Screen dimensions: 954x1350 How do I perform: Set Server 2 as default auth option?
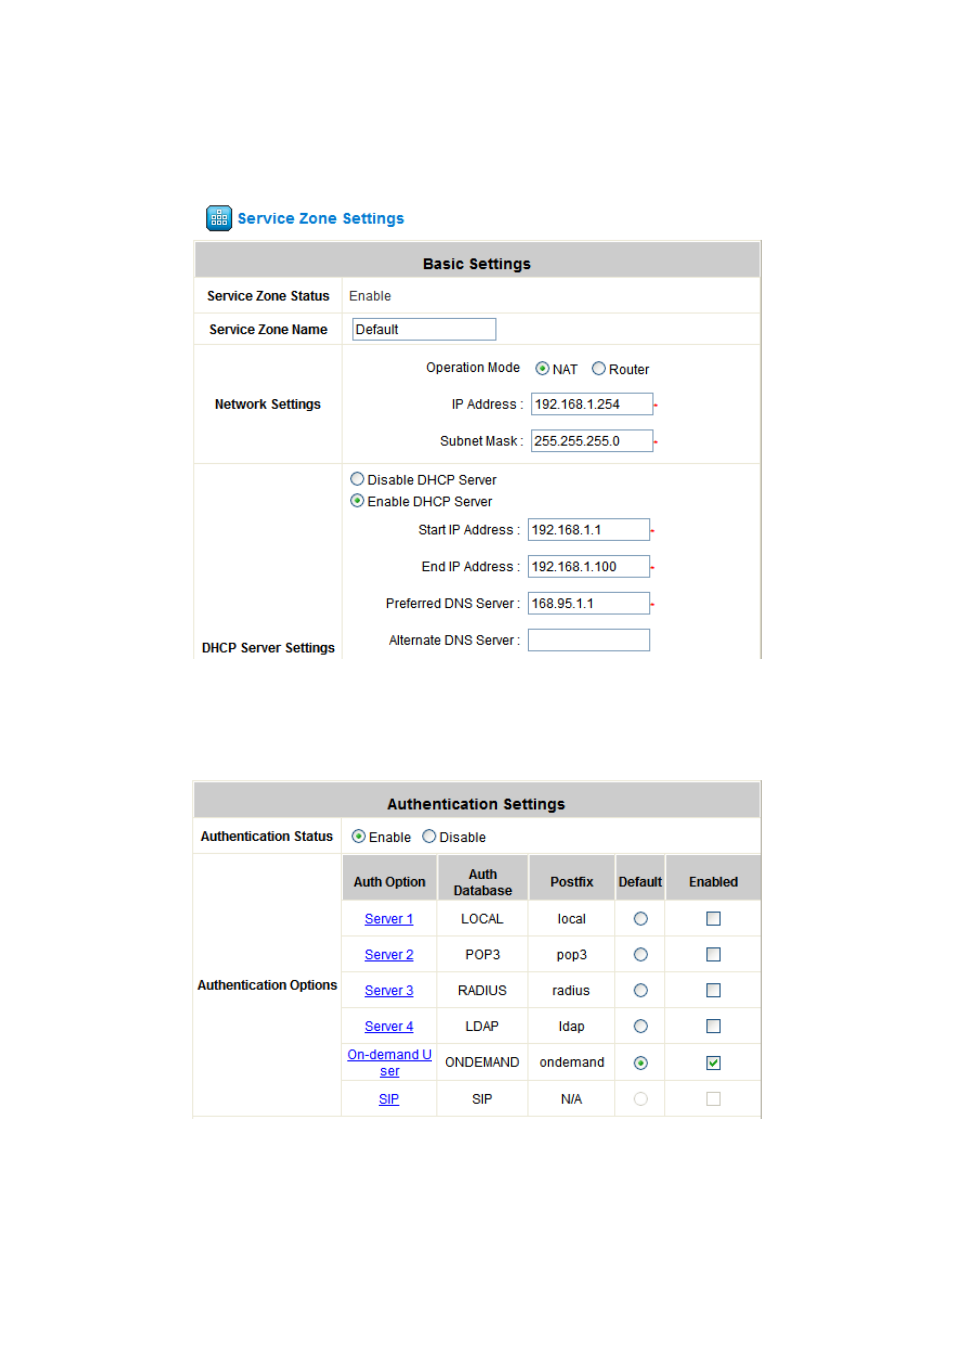click(x=641, y=955)
